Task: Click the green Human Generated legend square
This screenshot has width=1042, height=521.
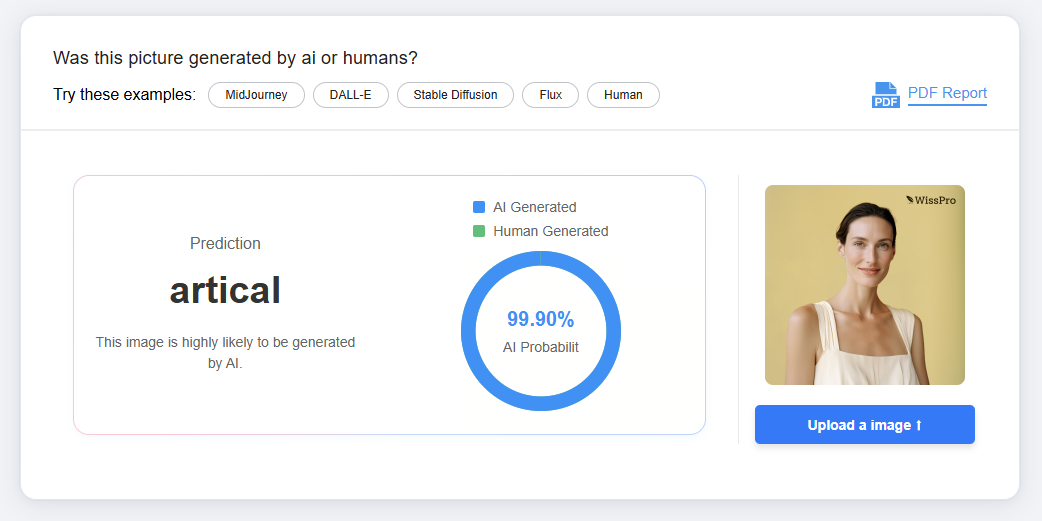Action: pyautogui.click(x=479, y=231)
